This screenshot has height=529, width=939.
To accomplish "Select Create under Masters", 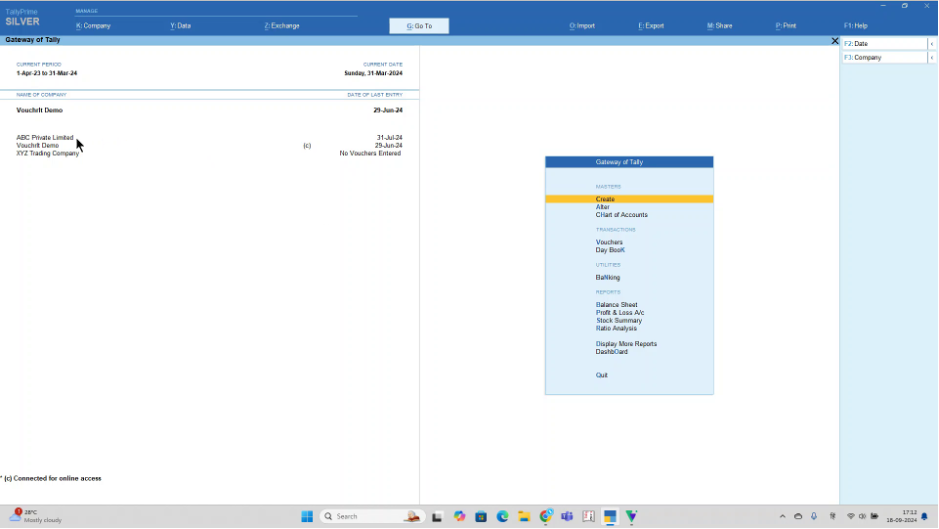I will click(x=629, y=199).
